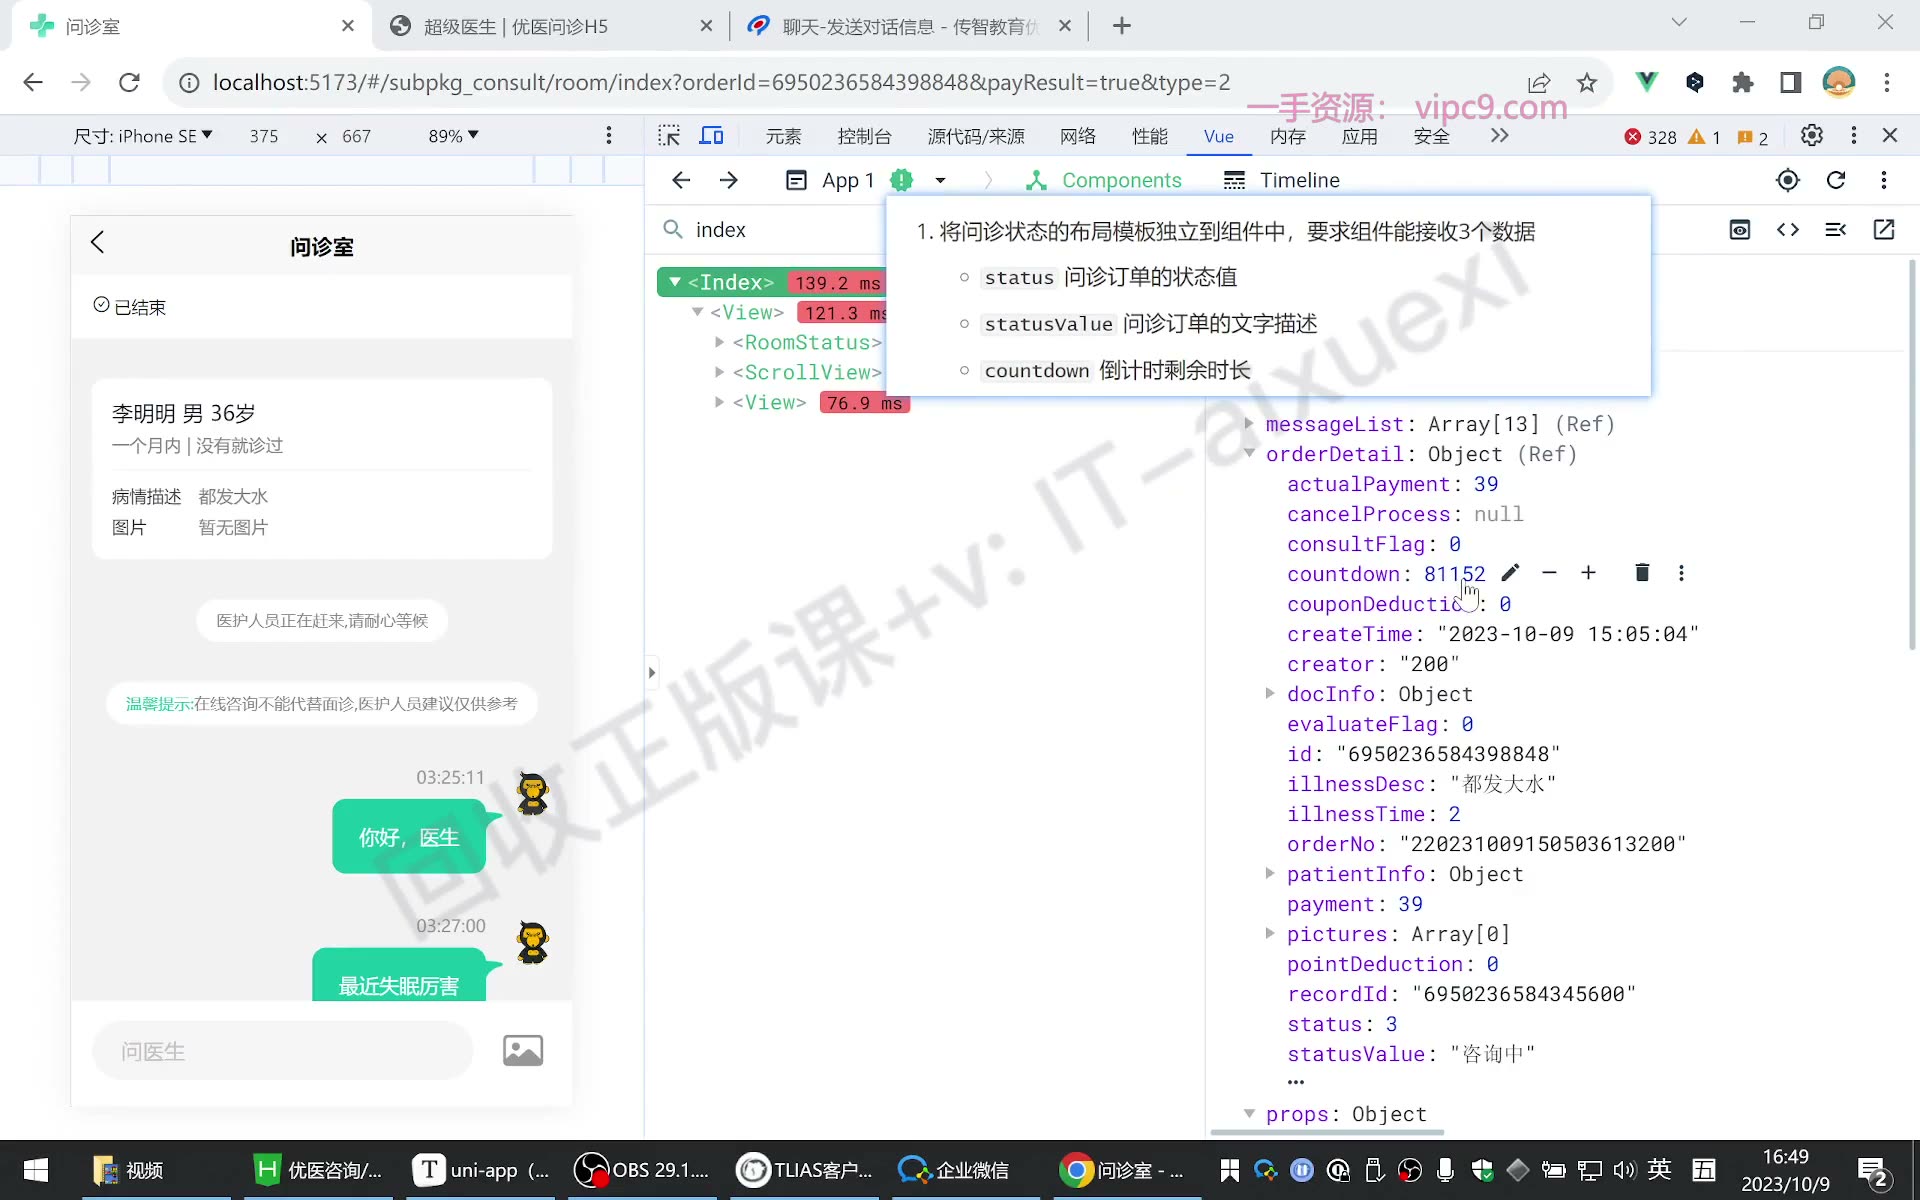Switch to the 控制台 DevTools tab
The image size is (1920, 1200).
pos(864,137)
